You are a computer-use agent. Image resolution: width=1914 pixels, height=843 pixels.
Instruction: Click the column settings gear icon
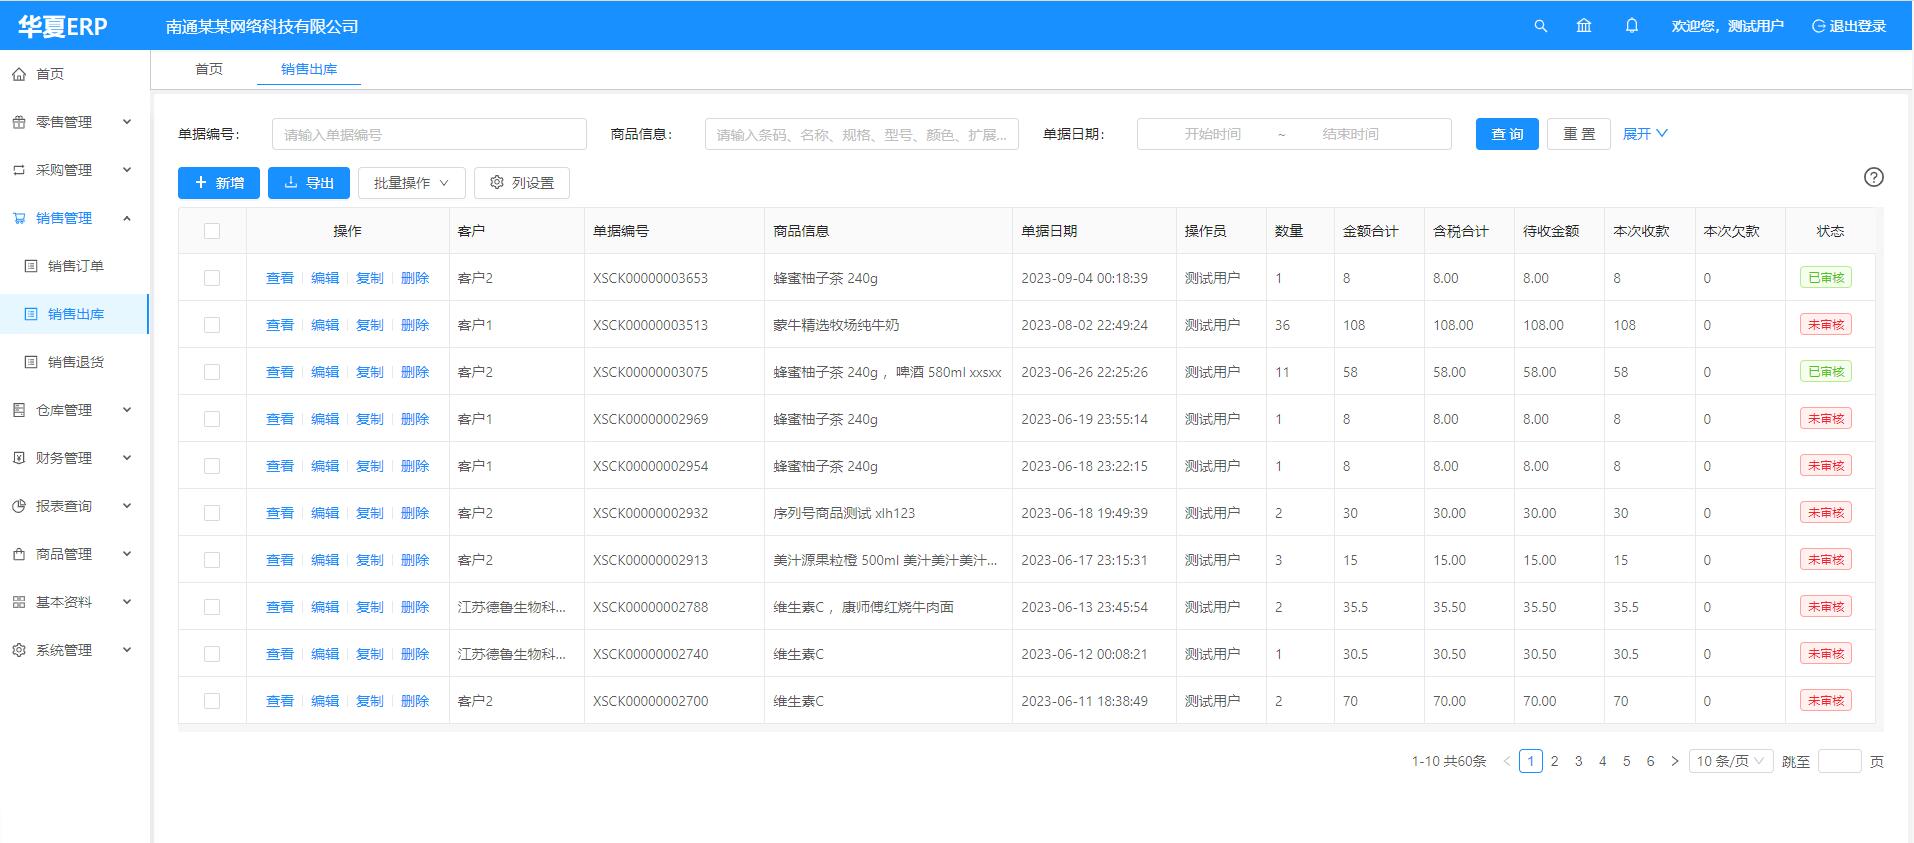[497, 183]
